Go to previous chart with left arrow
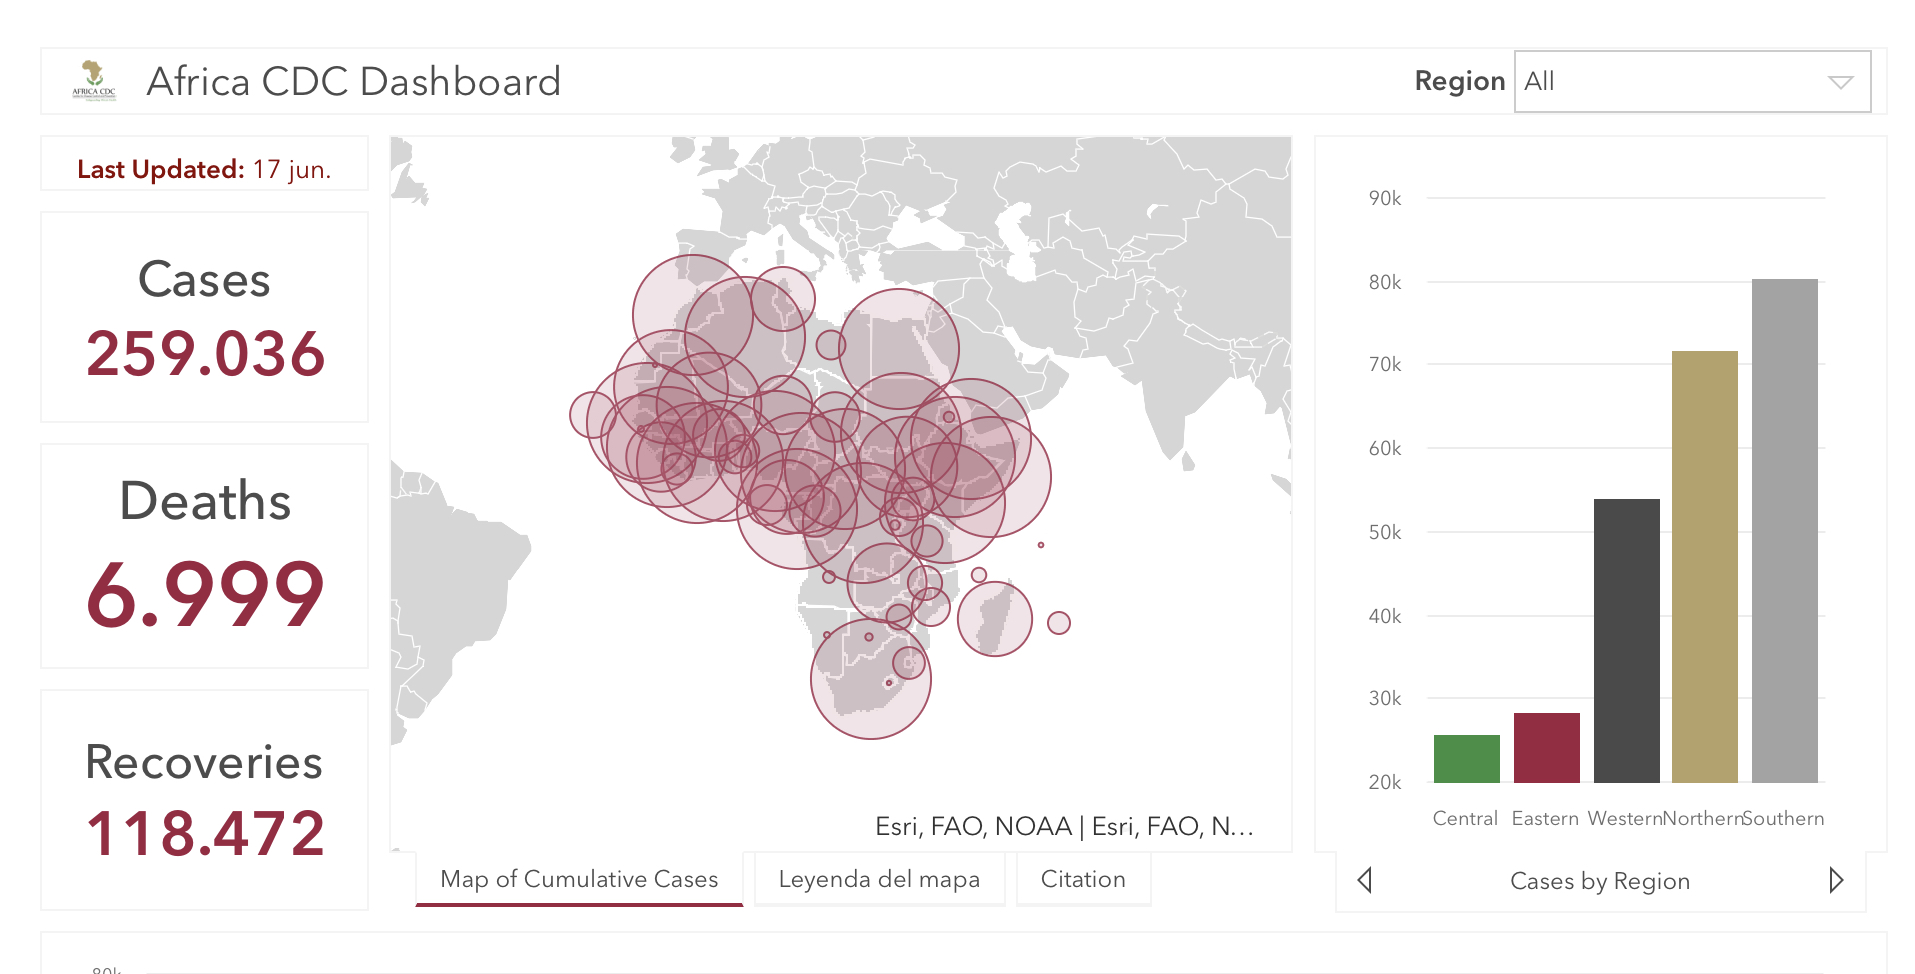Viewport: 1915px width, 974px height. pos(1365,880)
